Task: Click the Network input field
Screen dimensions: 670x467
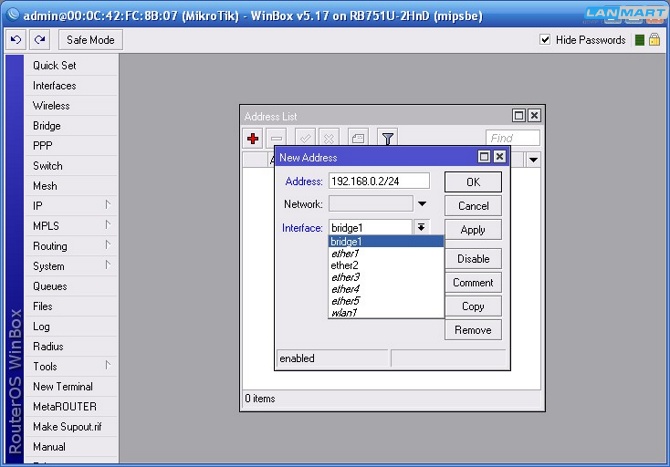Action: click(x=370, y=204)
